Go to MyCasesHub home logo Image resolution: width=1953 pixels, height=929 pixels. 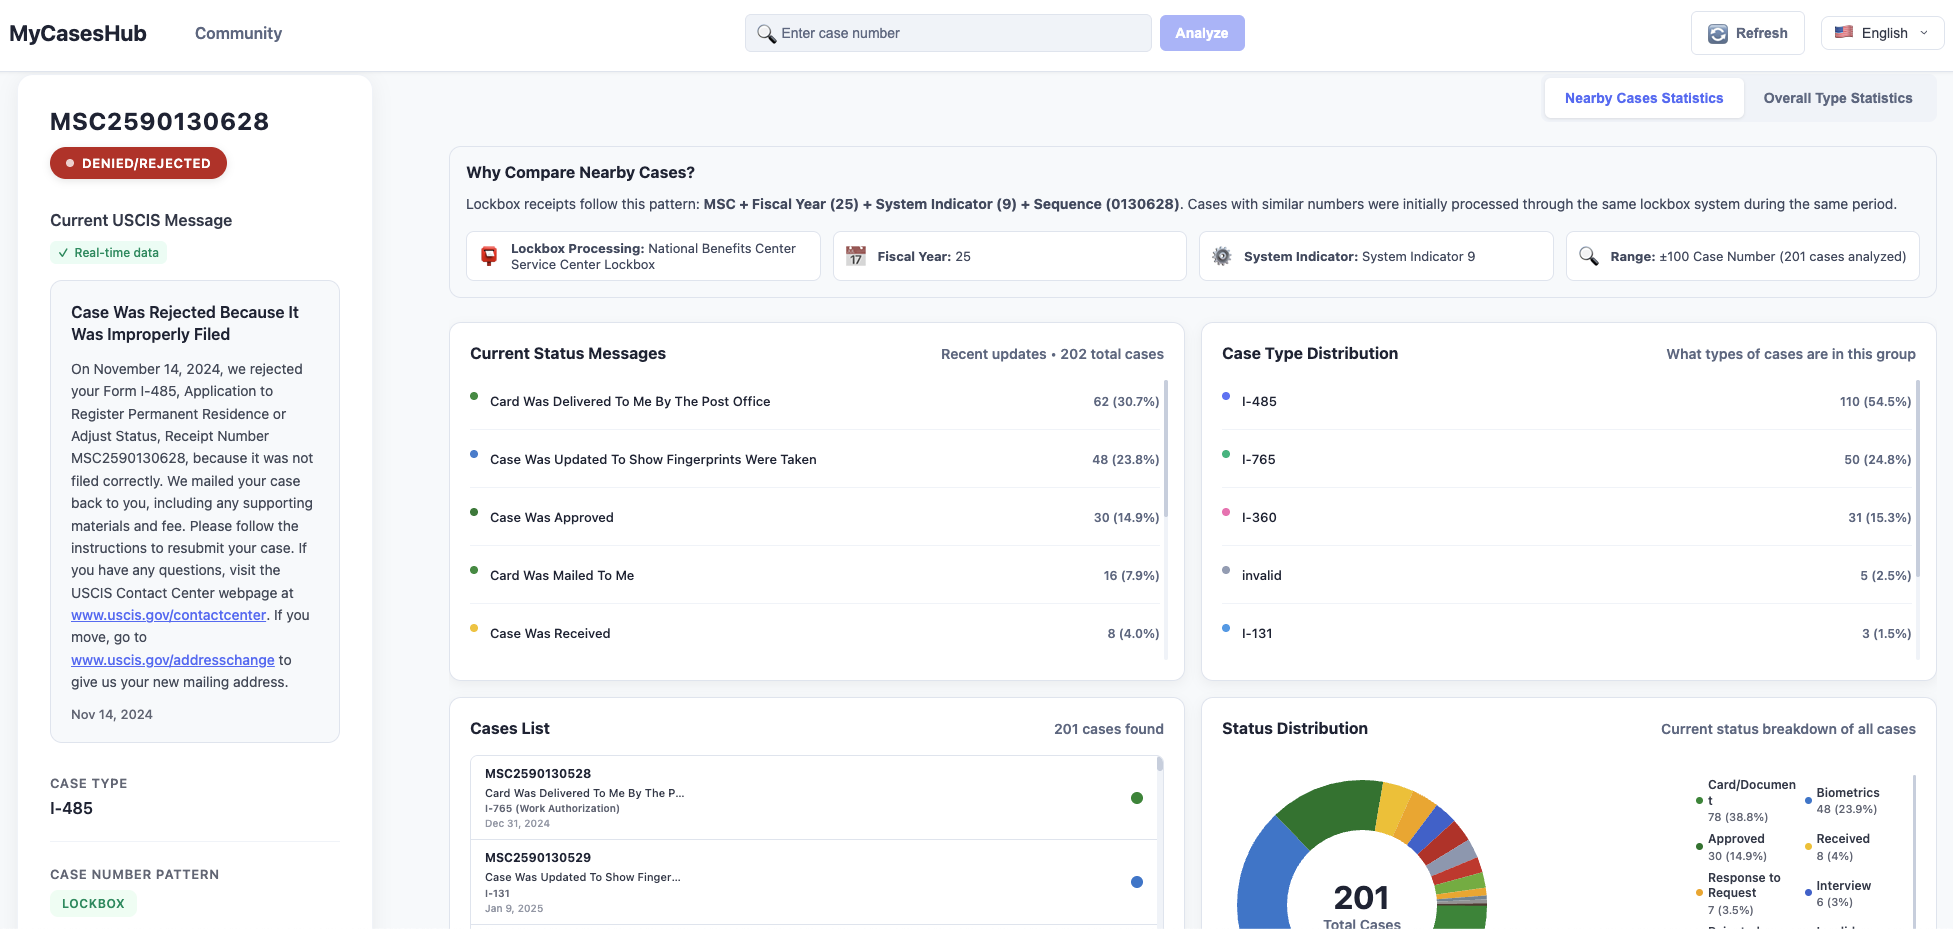point(78,33)
